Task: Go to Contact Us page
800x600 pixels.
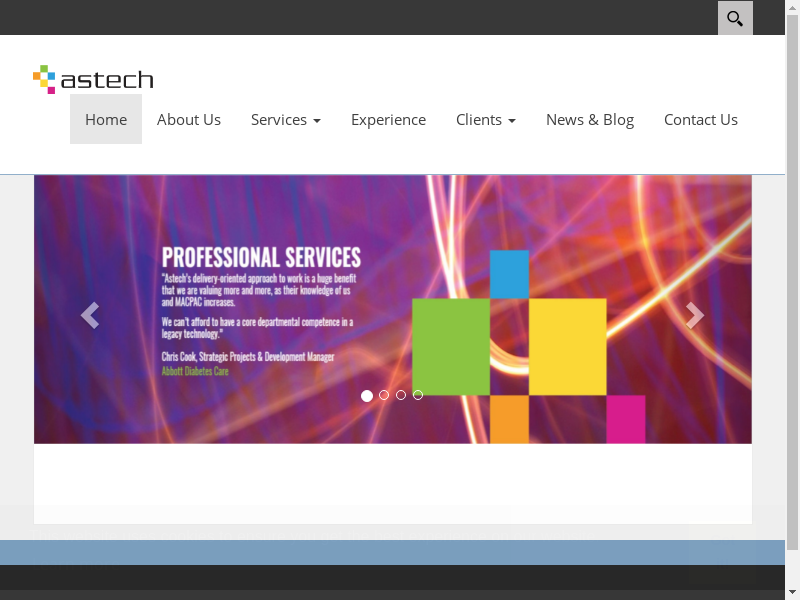Action: (701, 120)
